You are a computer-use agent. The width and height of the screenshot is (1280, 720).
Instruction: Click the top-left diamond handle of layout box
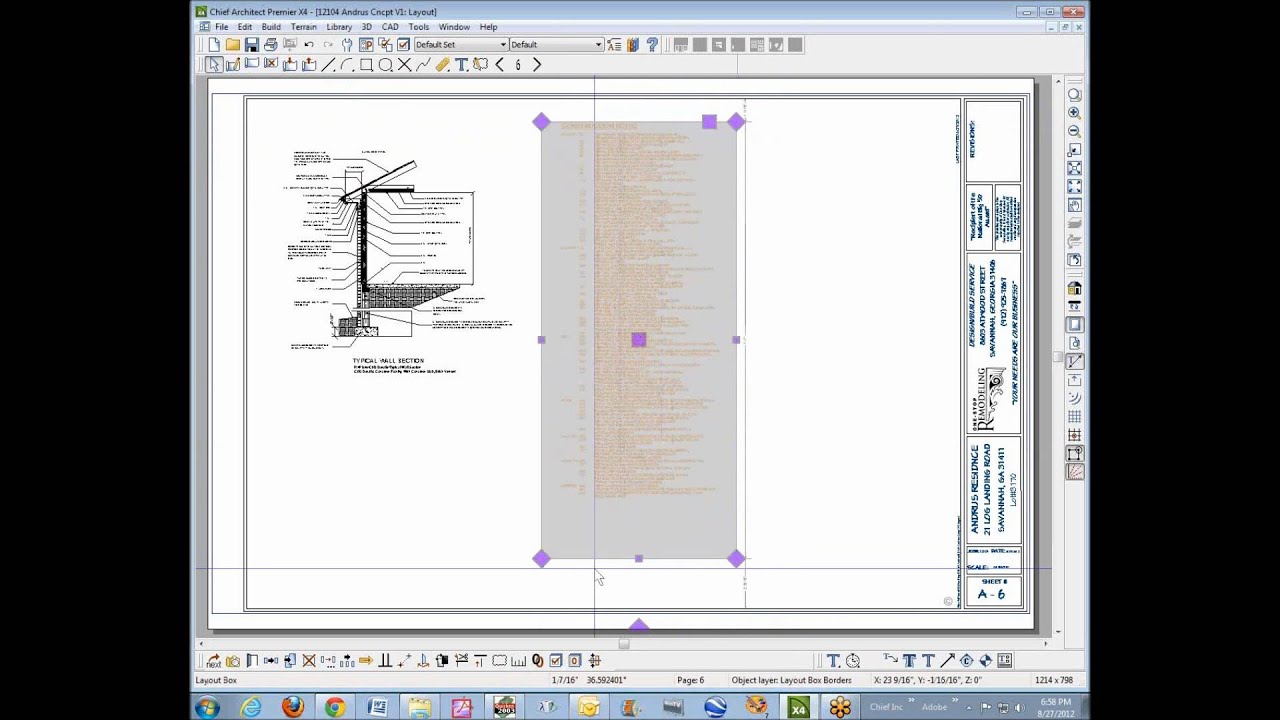tap(541, 122)
